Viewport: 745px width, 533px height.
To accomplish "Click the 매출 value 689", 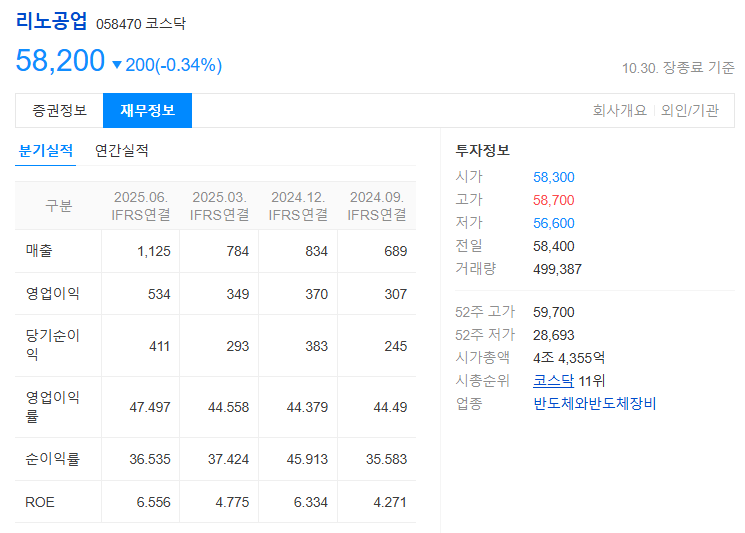I will [395, 251].
